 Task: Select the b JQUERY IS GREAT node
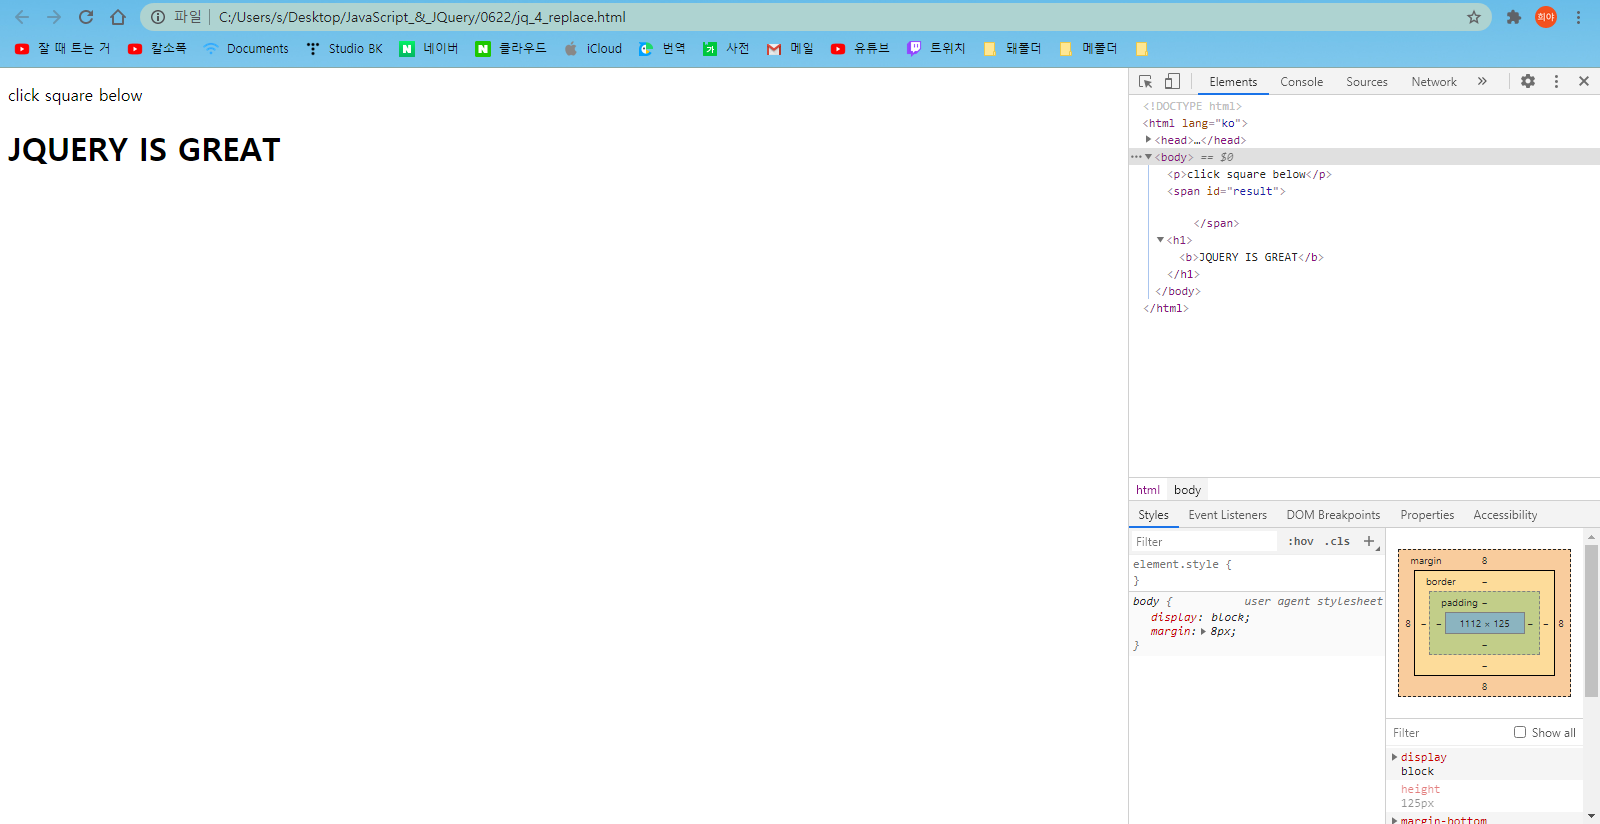[x=1251, y=257]
